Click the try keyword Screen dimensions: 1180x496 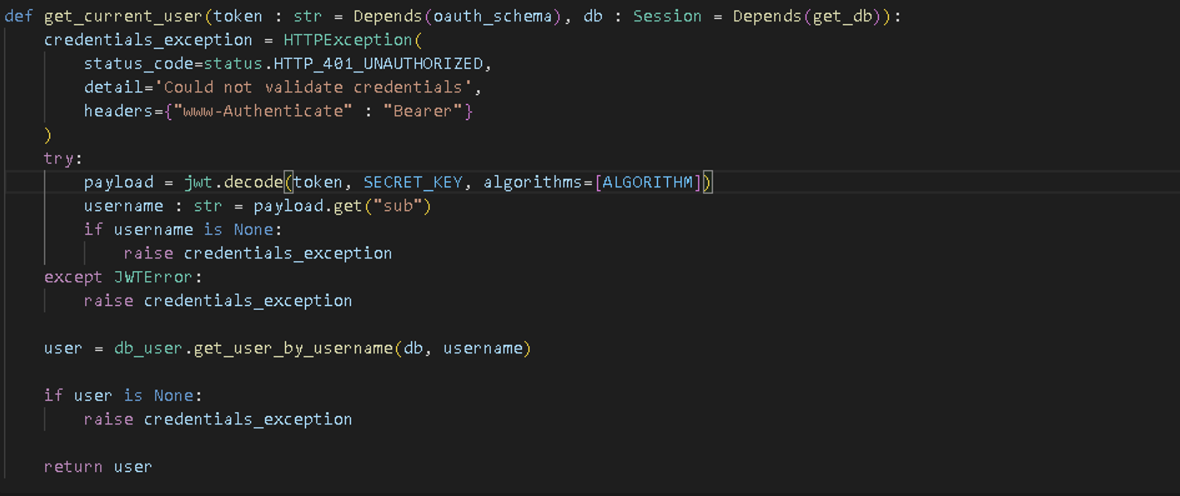pos(63,158)
